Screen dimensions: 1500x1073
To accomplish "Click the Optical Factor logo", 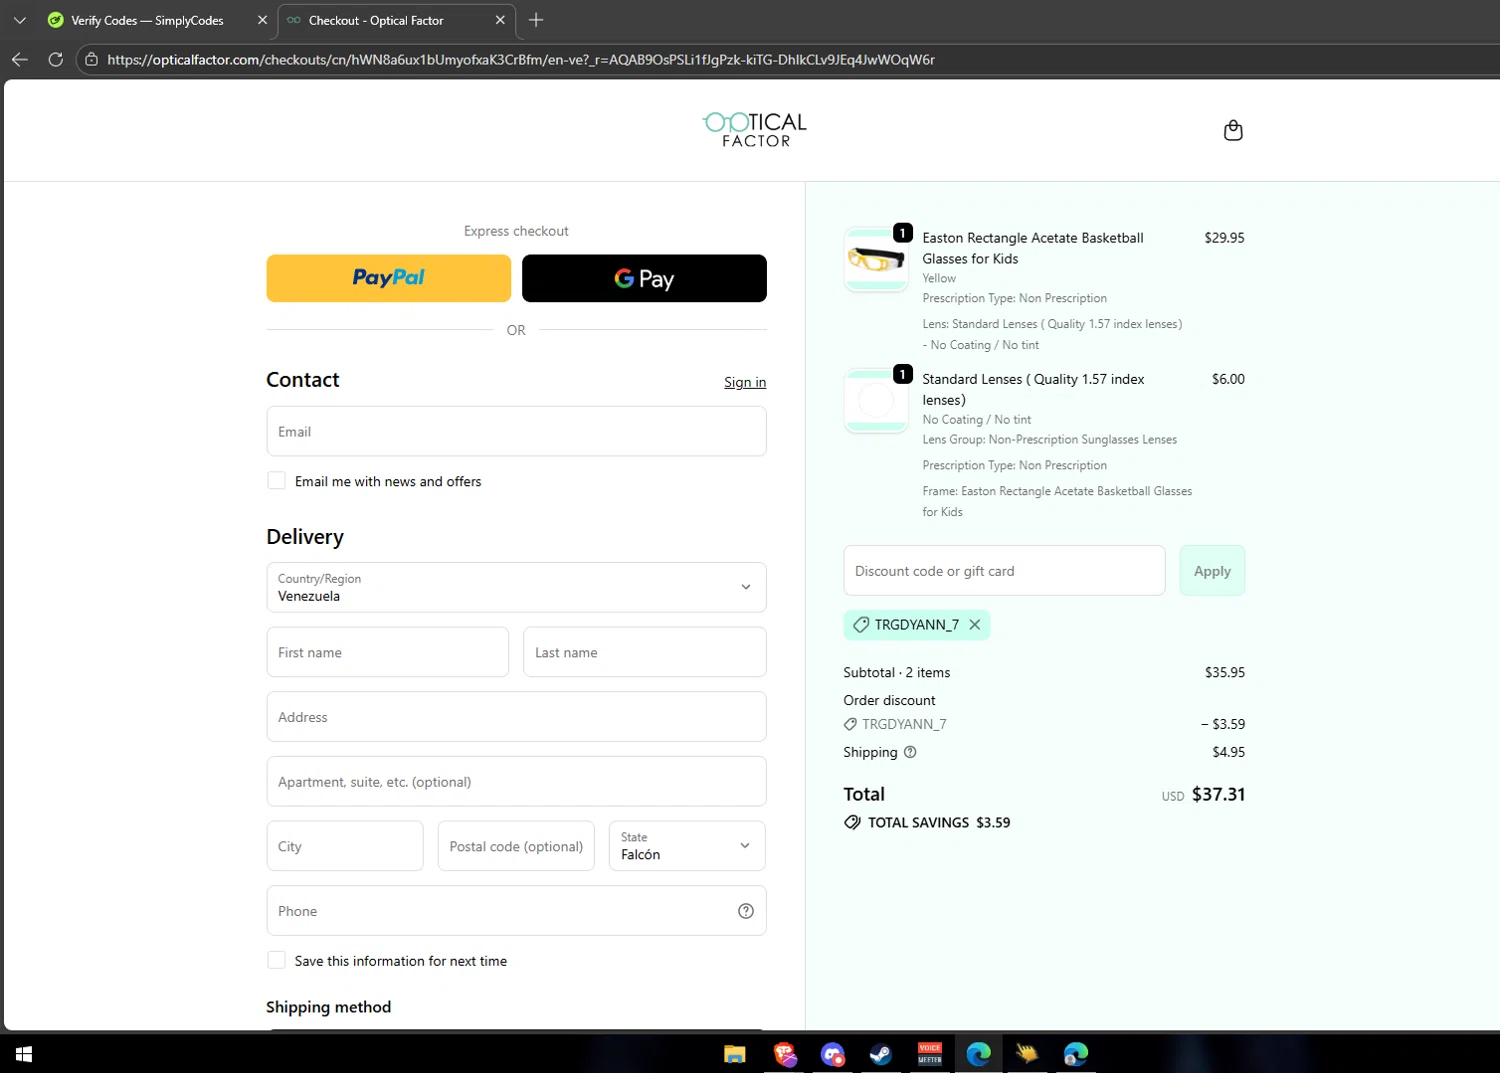I will (755, 130).
